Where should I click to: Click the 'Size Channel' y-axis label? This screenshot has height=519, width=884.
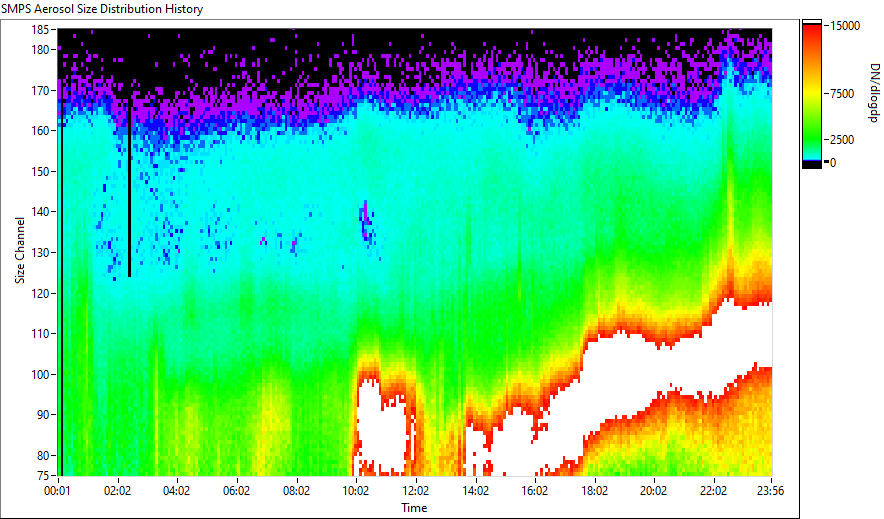(20, 250)
